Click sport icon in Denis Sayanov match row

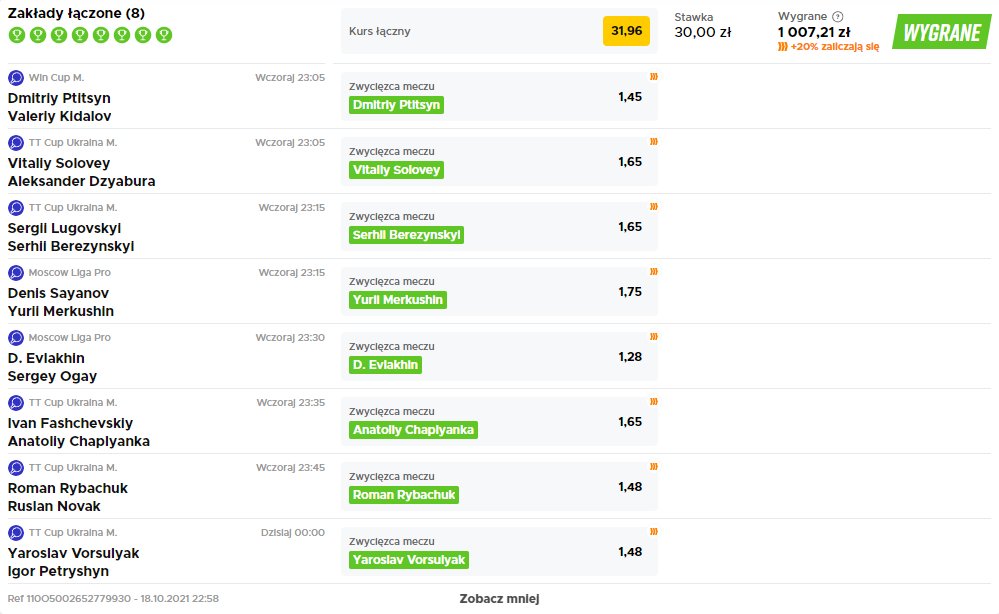(16, 273)
